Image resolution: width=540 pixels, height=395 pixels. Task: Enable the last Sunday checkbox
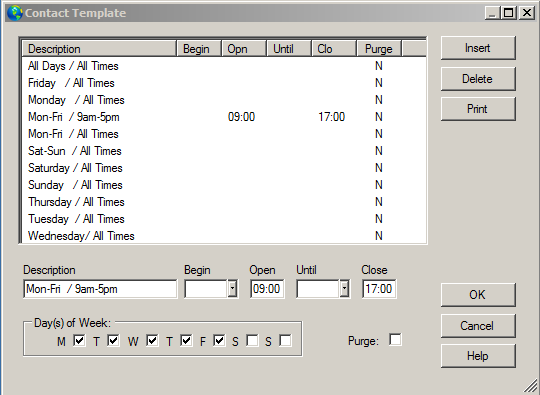(285, 341)
